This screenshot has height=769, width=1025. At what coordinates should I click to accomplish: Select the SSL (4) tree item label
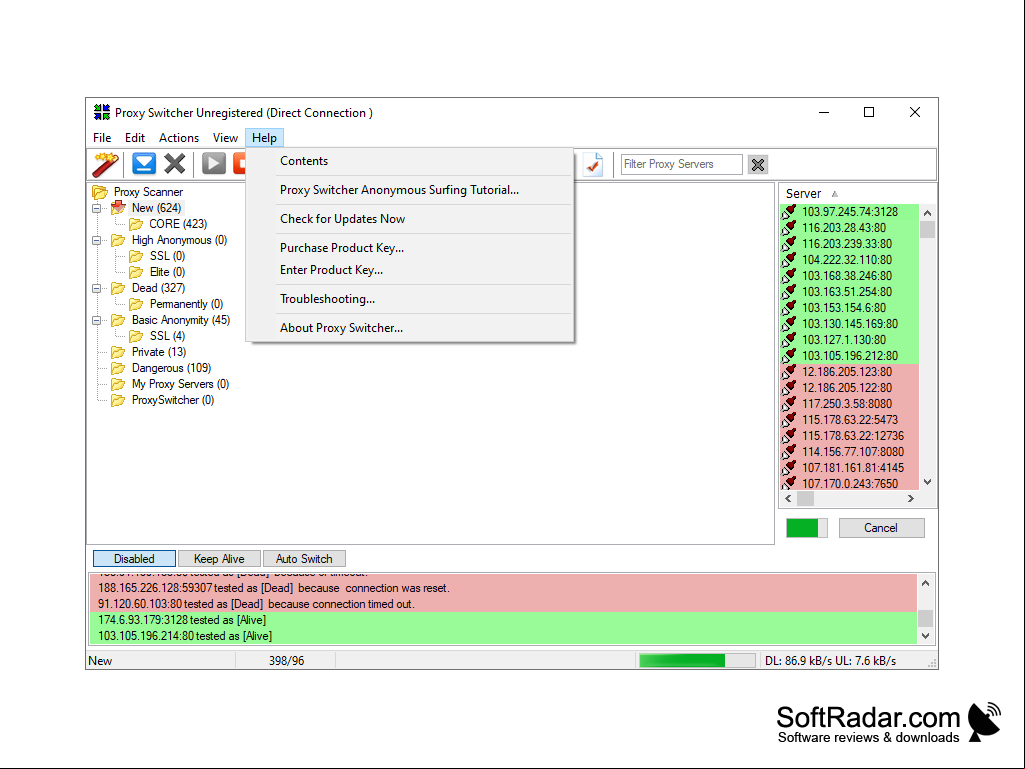pos(167,336)
